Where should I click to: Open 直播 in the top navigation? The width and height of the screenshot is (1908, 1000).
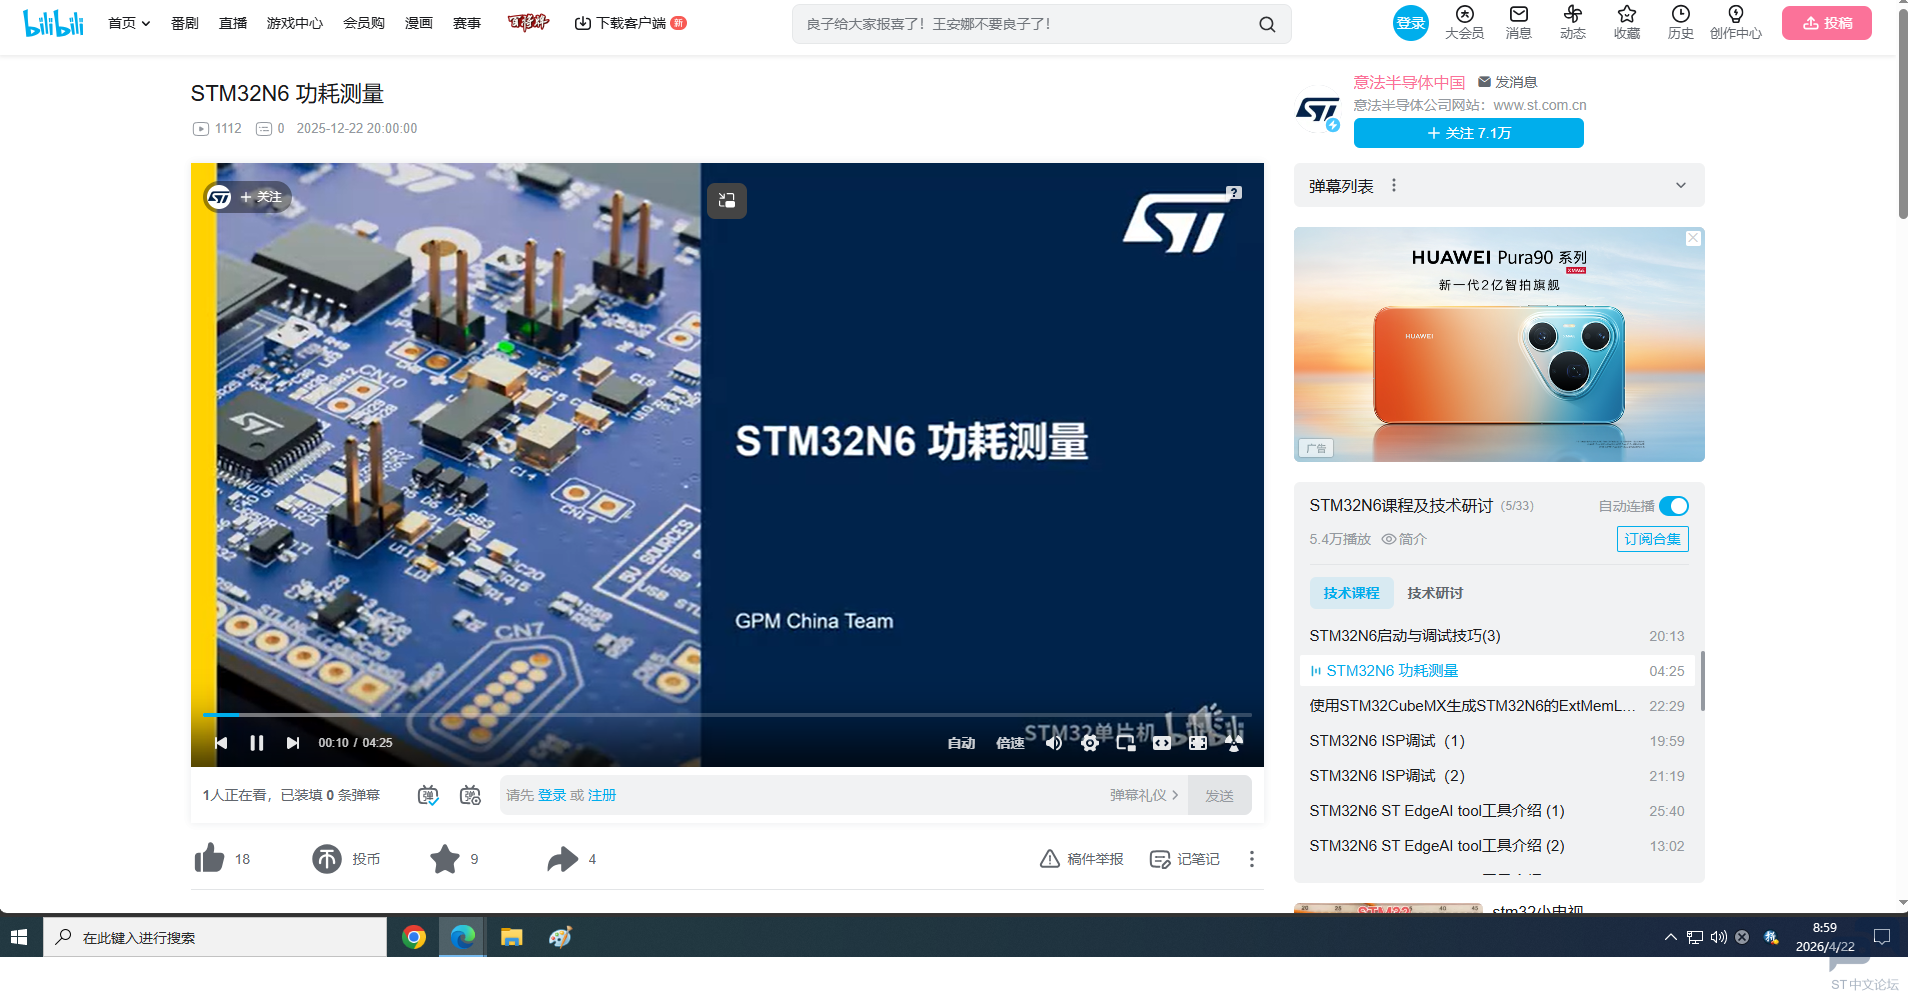click(233, 23)
